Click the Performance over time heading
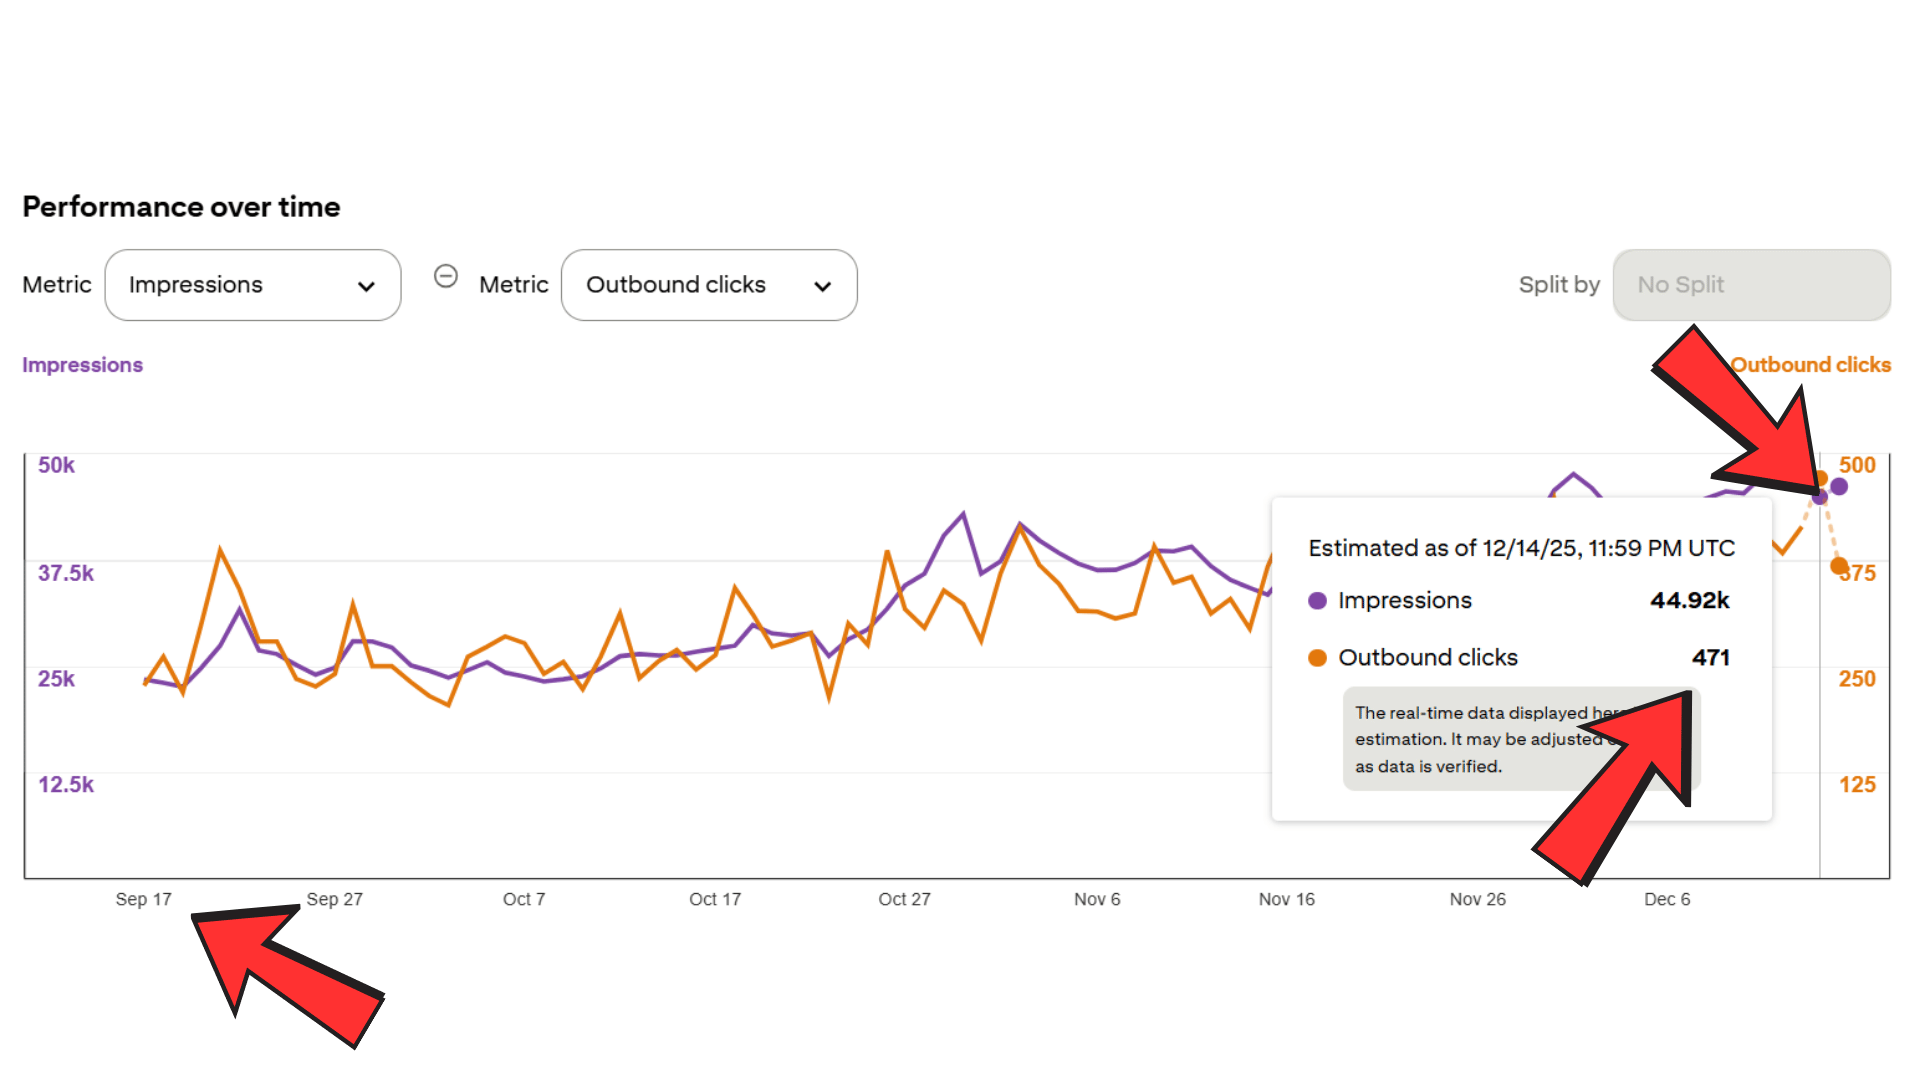The height and width of the screenshot is (1080, 1920). coord(181,207)
